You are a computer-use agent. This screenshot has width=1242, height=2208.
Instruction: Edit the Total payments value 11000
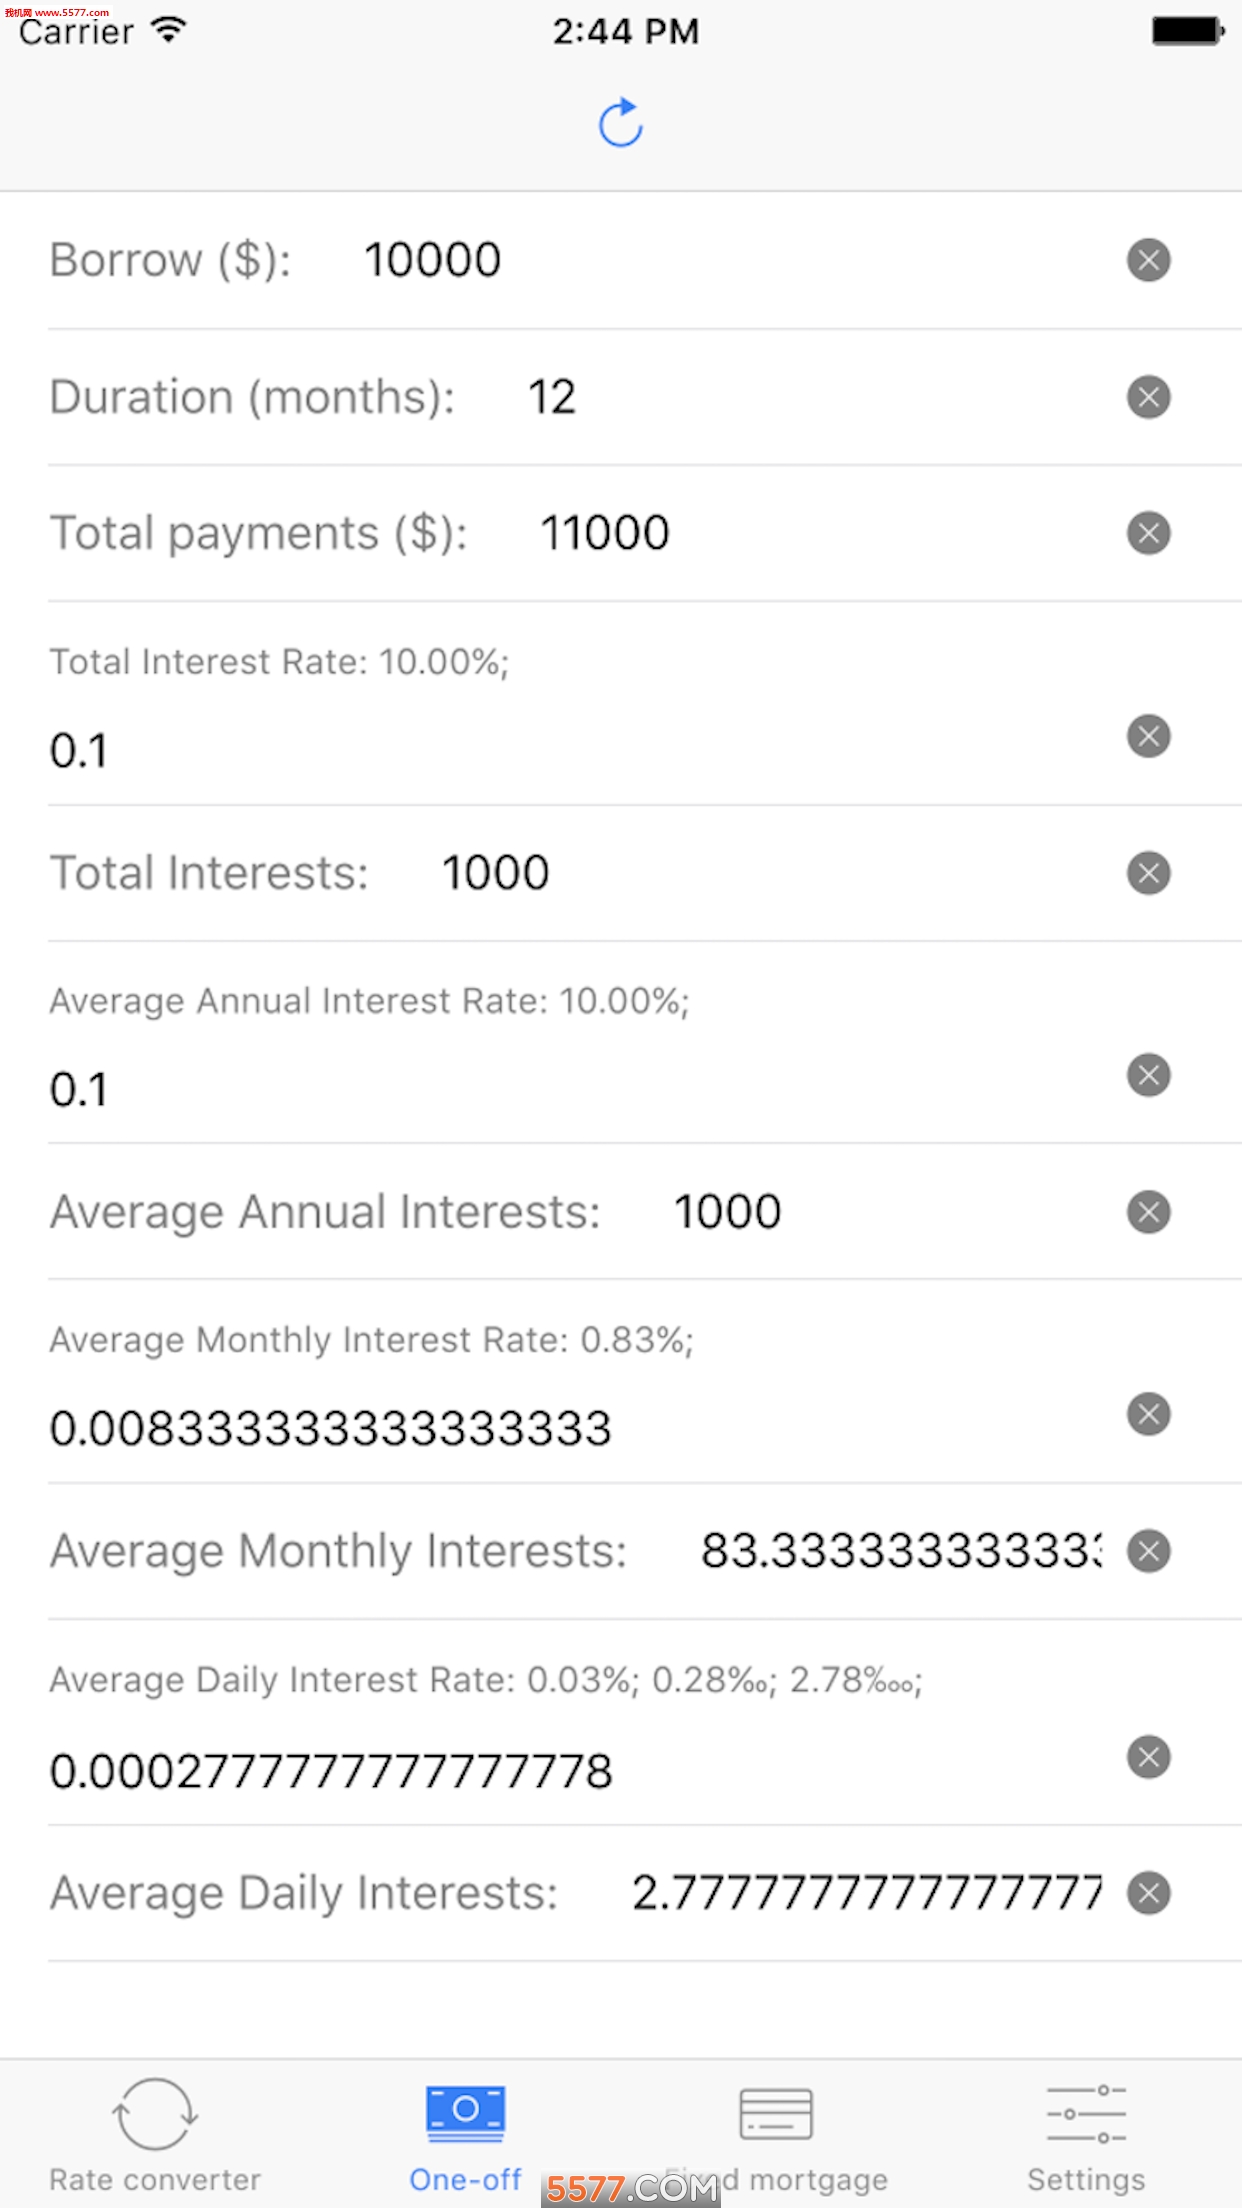(x=605, y=533)
